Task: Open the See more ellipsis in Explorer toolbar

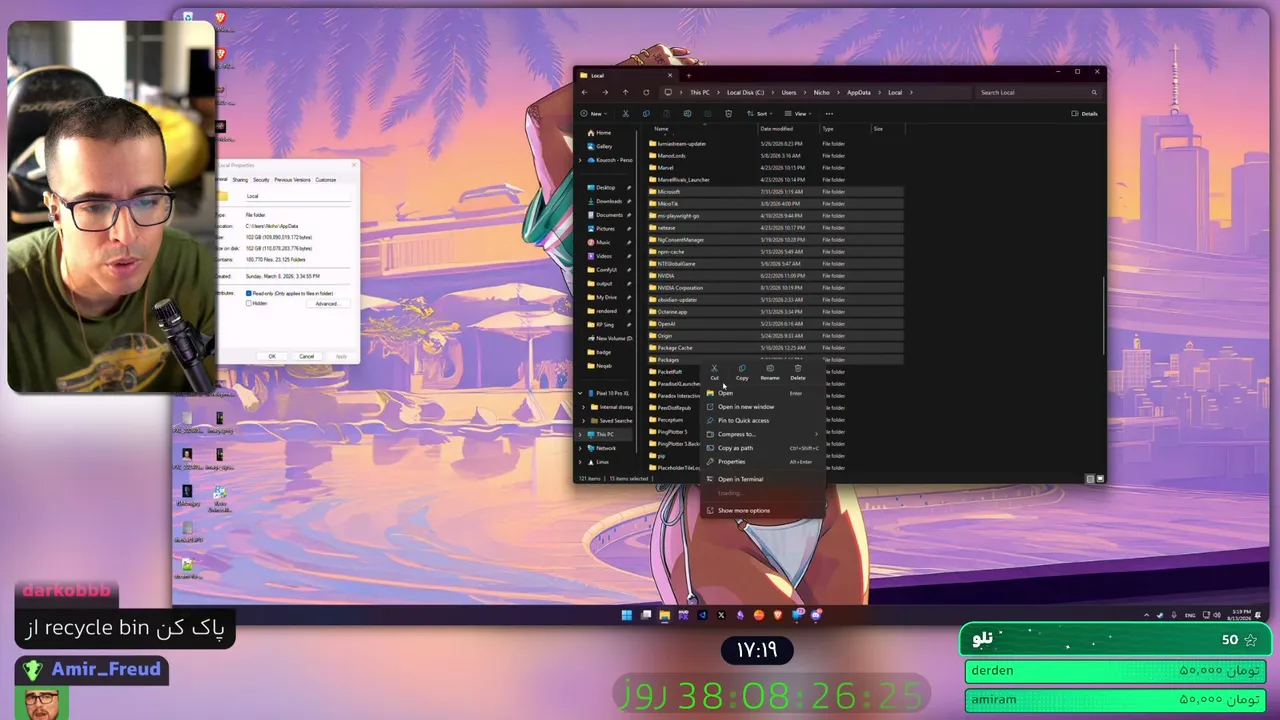Action: coord(829,113)
